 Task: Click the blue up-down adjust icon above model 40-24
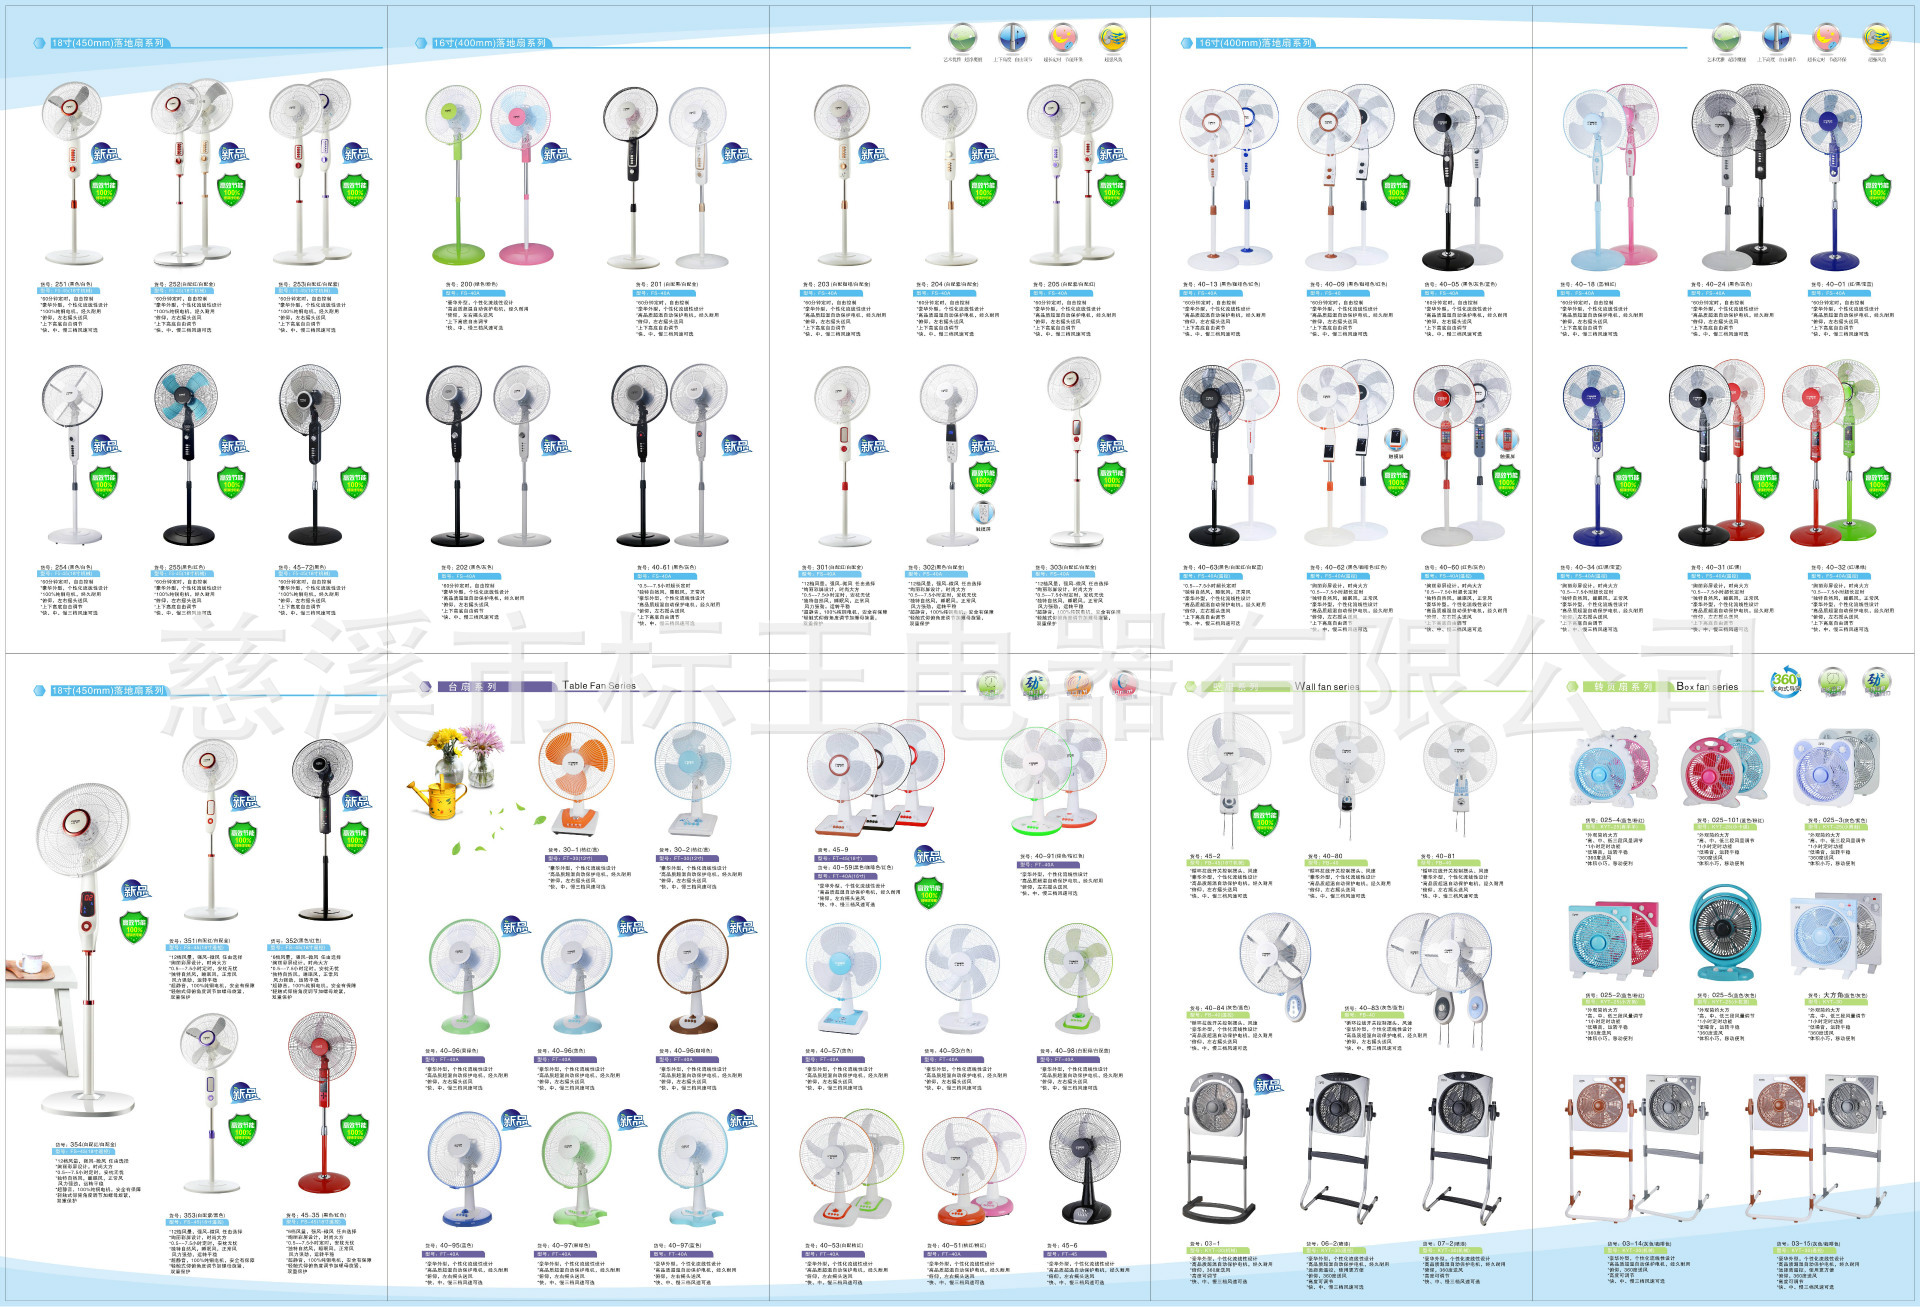pyautogui.click(x=1776, y=39)
